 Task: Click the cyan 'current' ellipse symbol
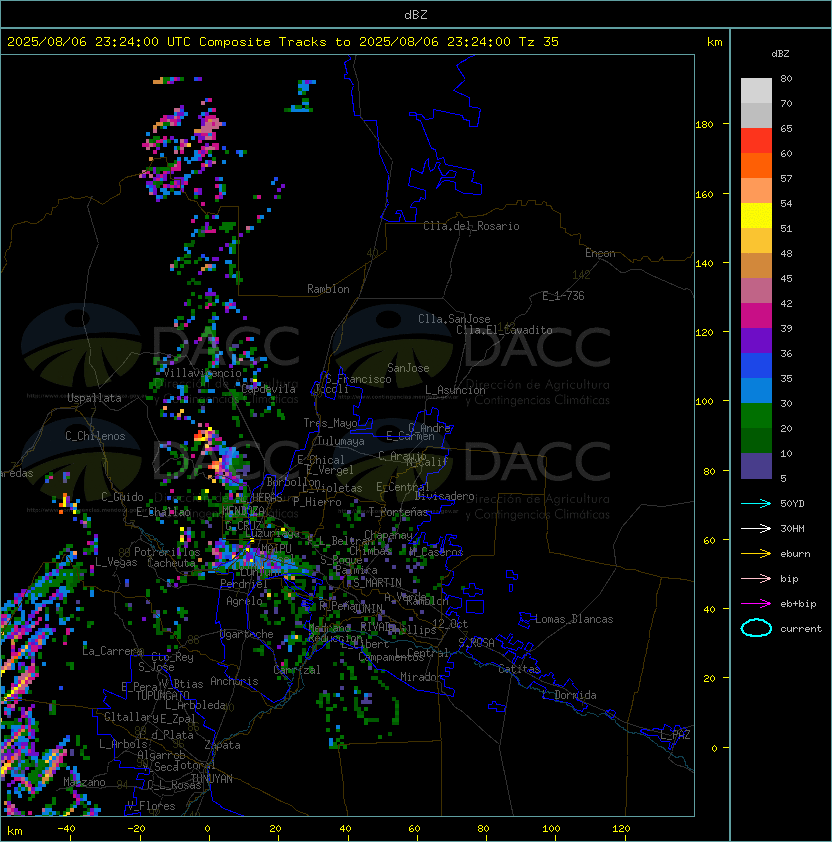(756, 628)
